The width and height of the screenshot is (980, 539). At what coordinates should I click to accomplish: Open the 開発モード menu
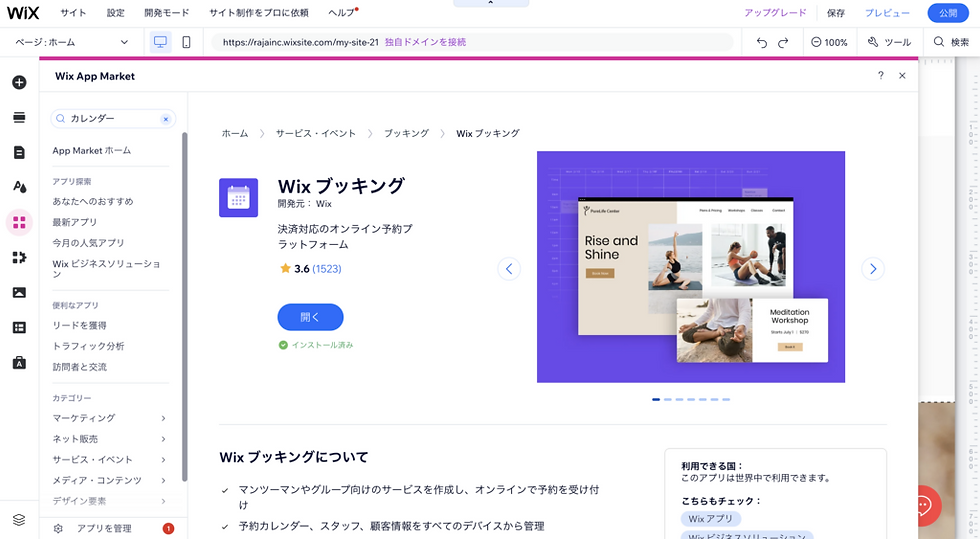tap(167, 13)
